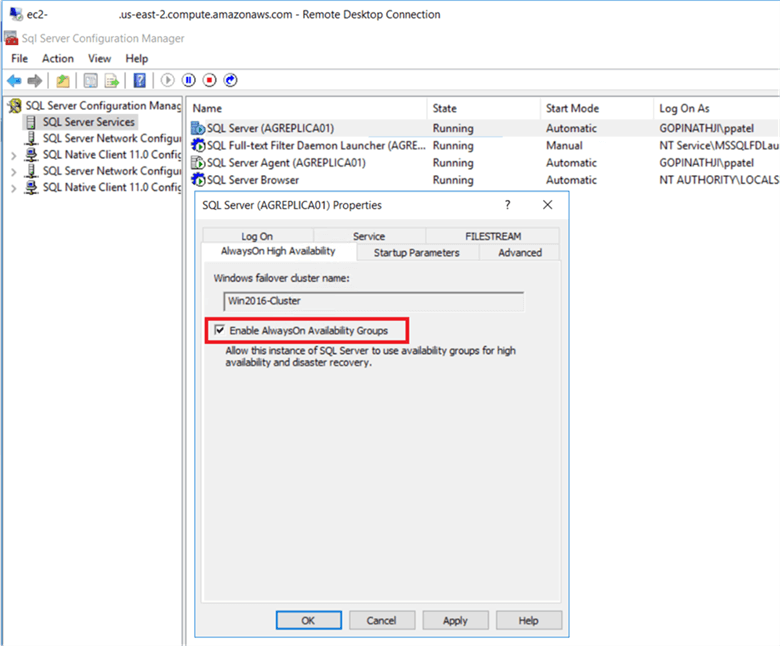
Task: Sort services by Start Mode column header
Action: coord(597,108)
